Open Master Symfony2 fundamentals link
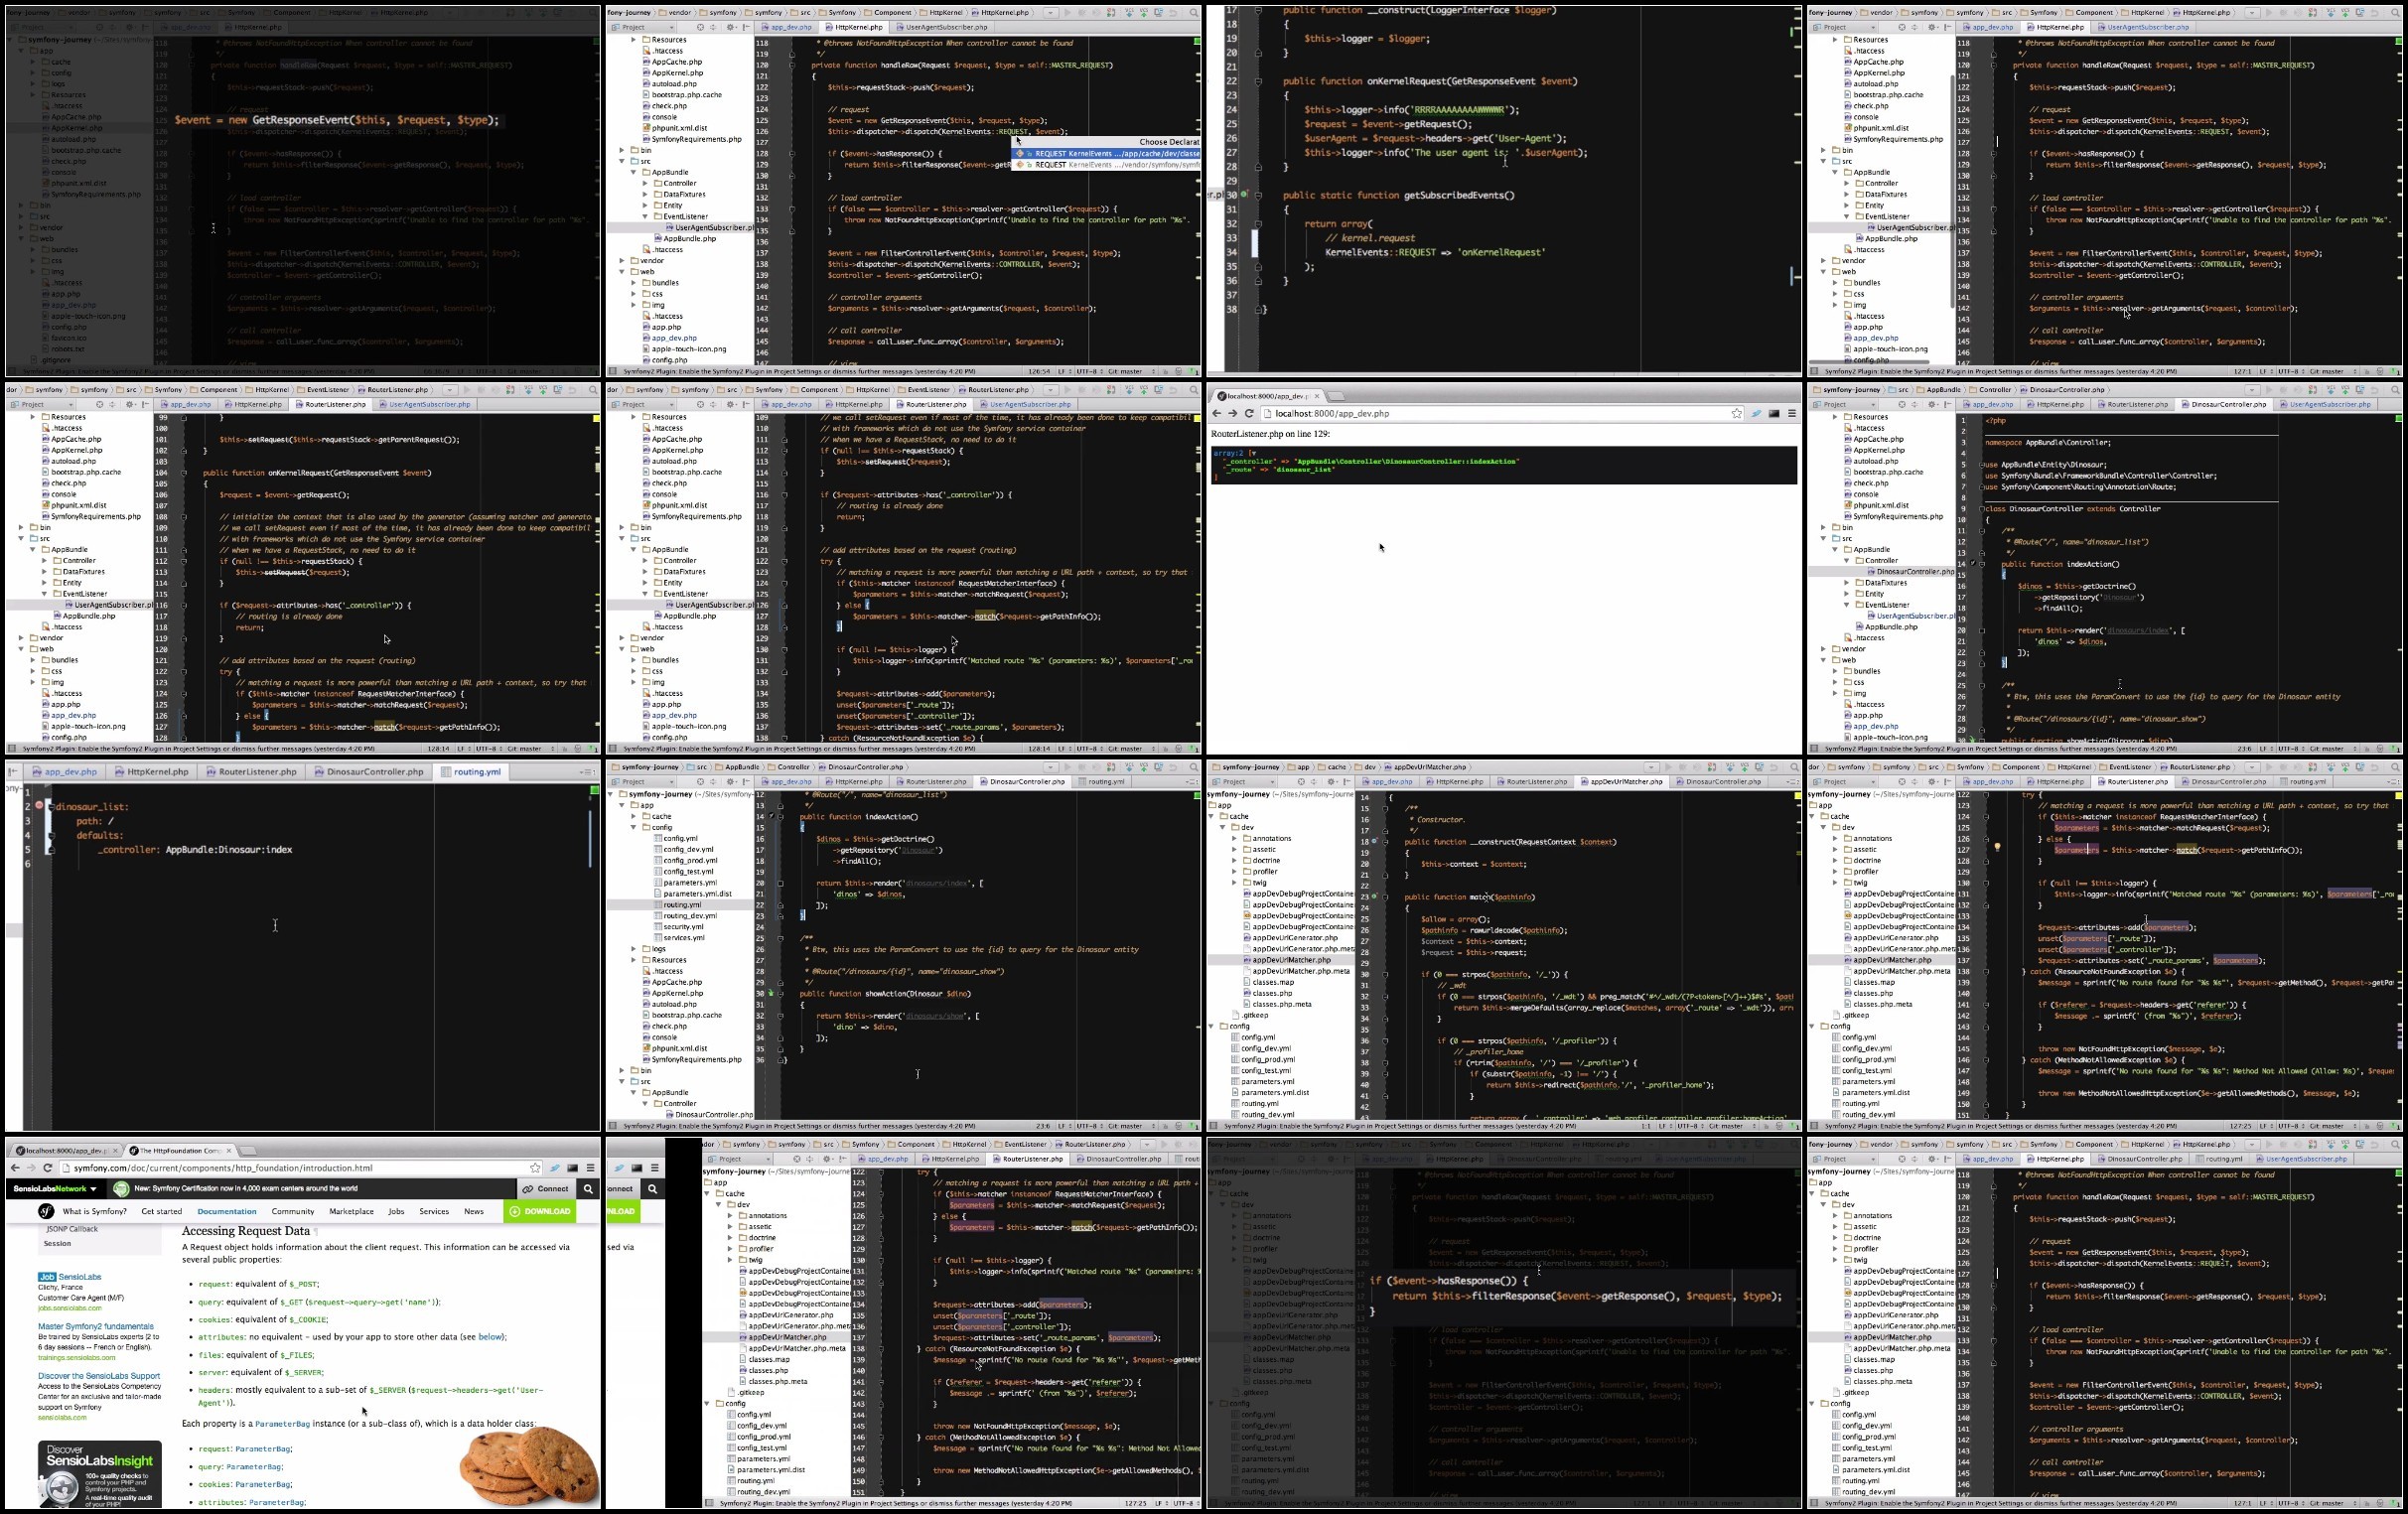2408x1514 pixels. point(96,1326)
